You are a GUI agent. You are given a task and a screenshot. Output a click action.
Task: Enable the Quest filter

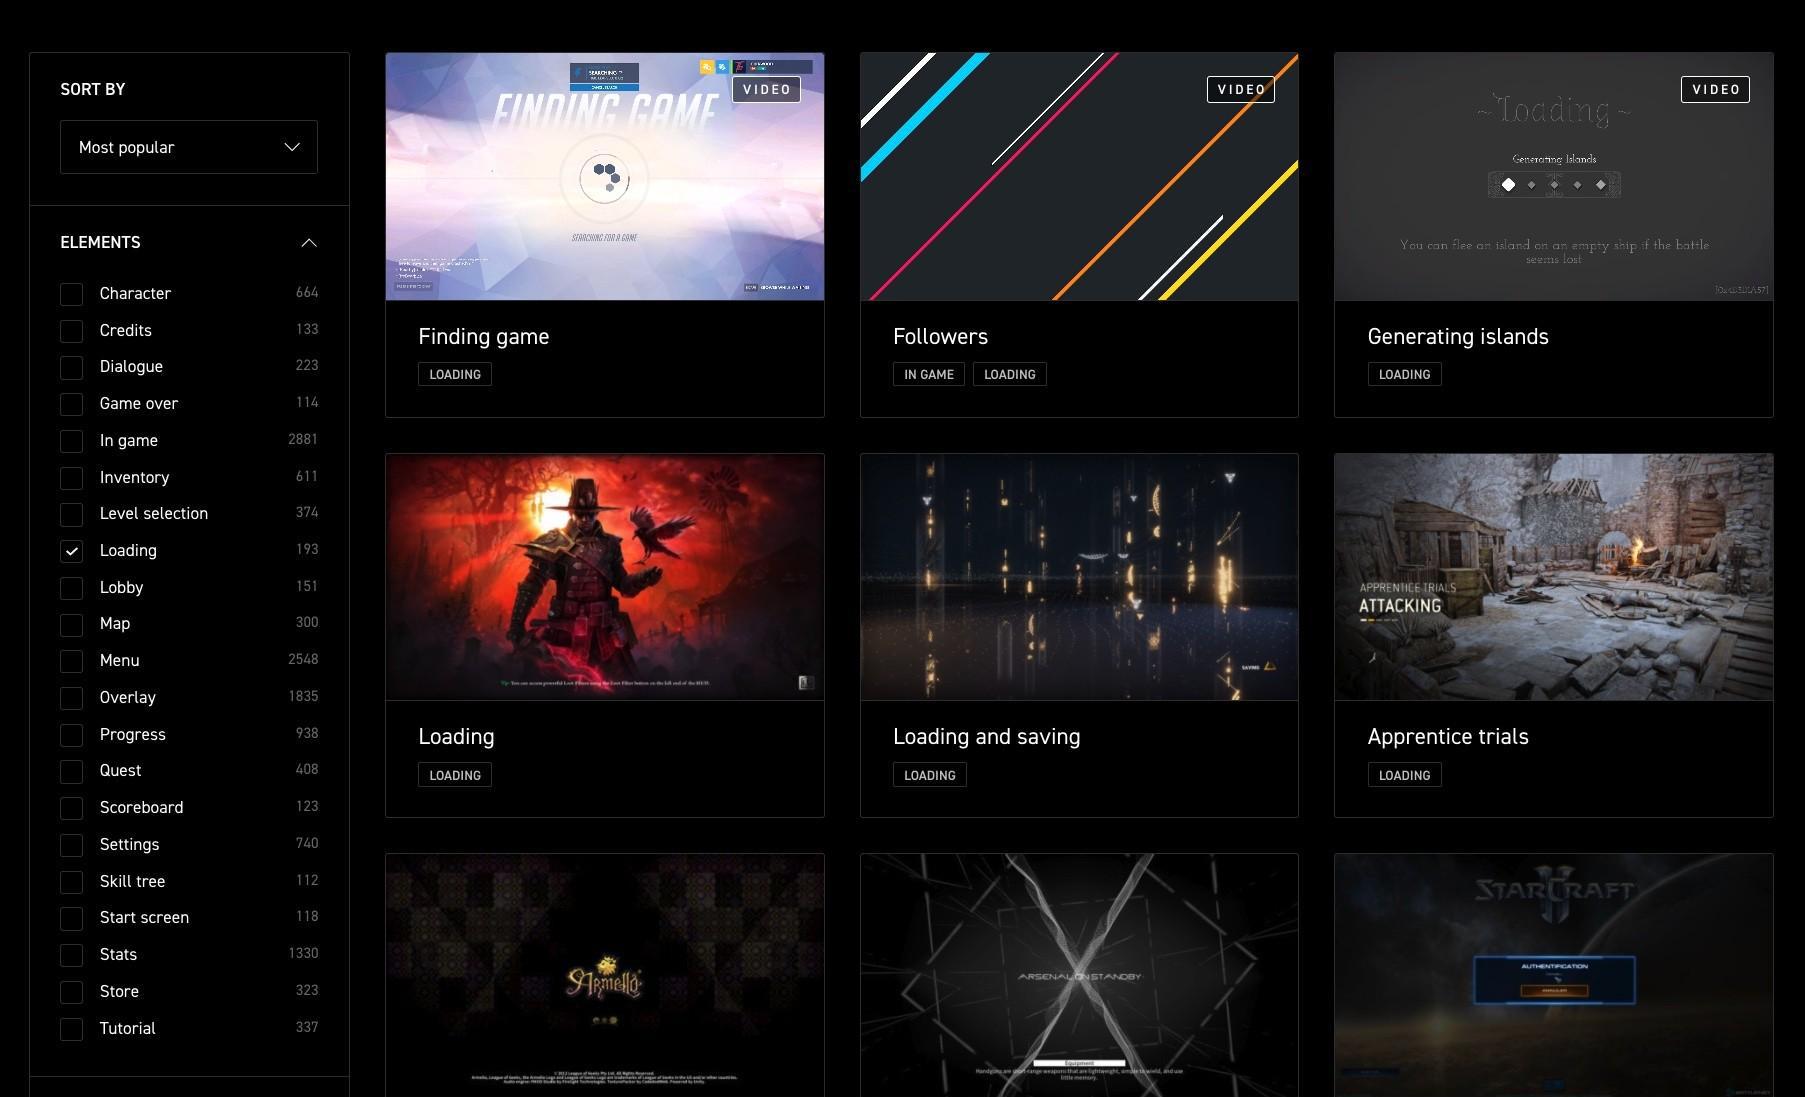[x=71, y=771]
